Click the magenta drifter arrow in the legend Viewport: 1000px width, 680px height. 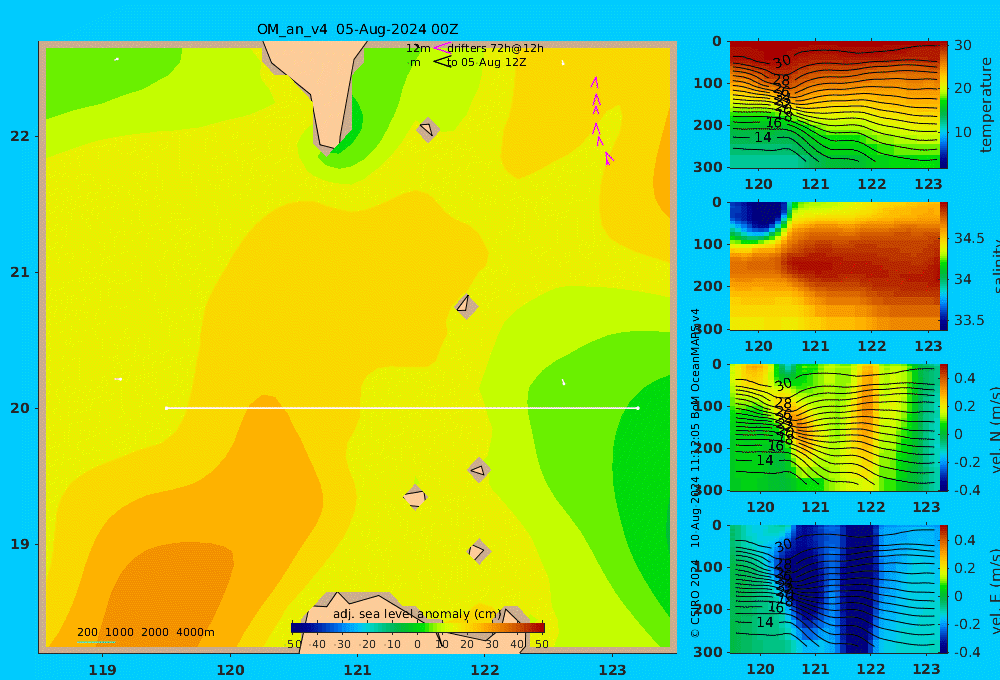click(442, 48)
